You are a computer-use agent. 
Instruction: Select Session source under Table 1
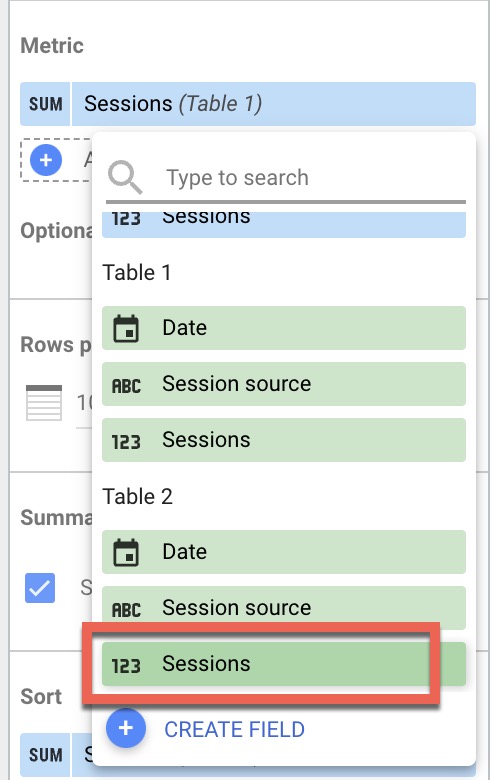click(x=284, y=384)
